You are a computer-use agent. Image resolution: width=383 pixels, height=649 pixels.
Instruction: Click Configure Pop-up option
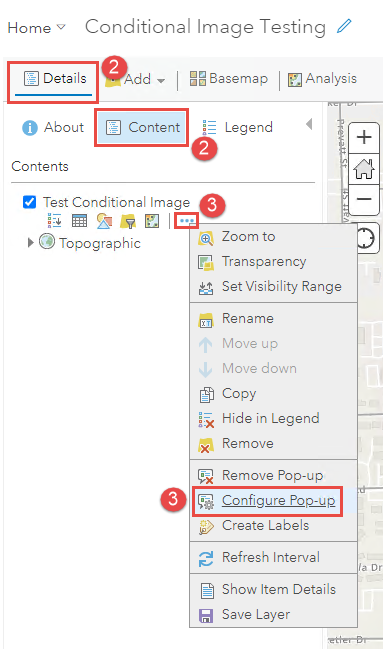coord(273,501)
